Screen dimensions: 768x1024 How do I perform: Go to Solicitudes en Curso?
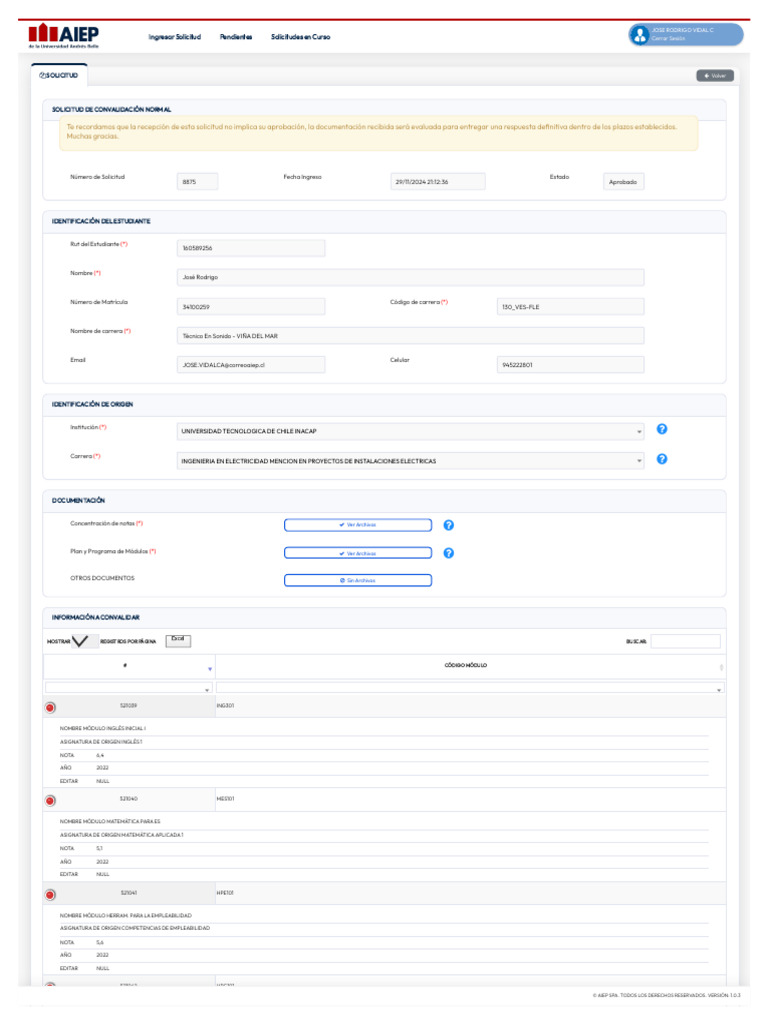[300, 37]
